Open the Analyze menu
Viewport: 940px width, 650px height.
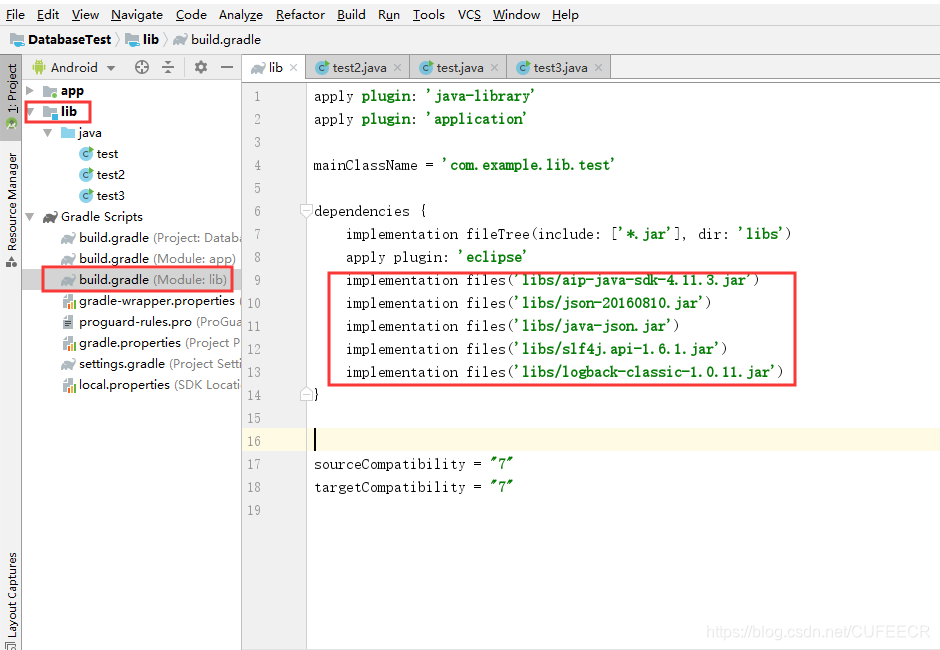(240, 14)
